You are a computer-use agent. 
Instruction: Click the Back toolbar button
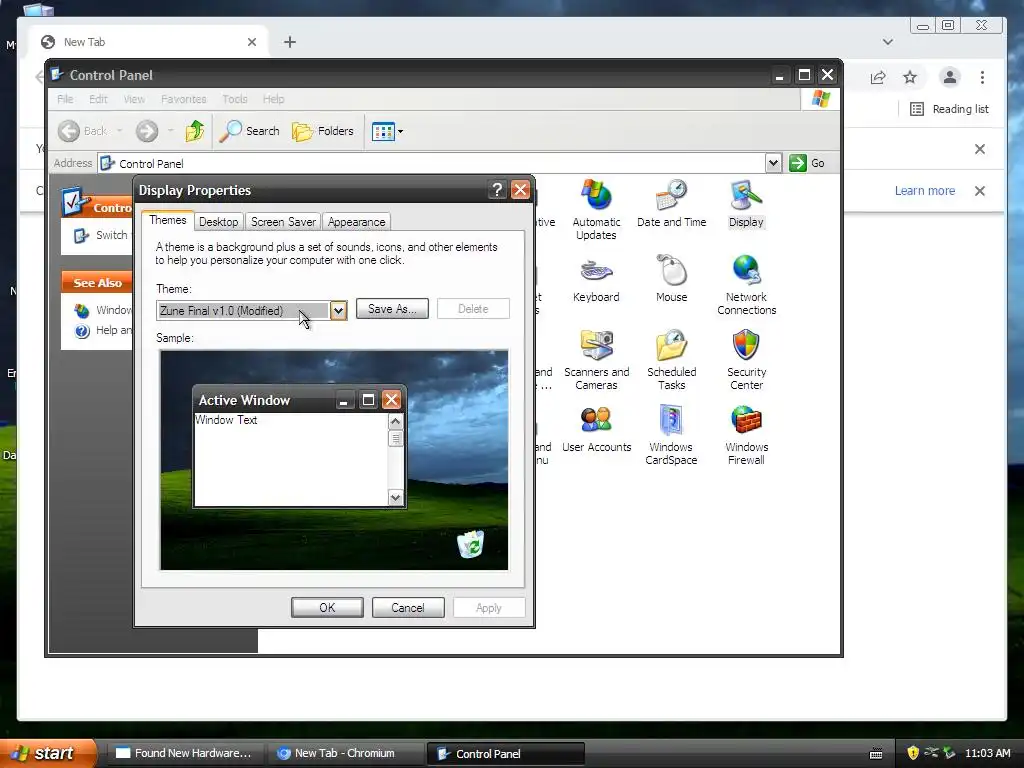82,131
